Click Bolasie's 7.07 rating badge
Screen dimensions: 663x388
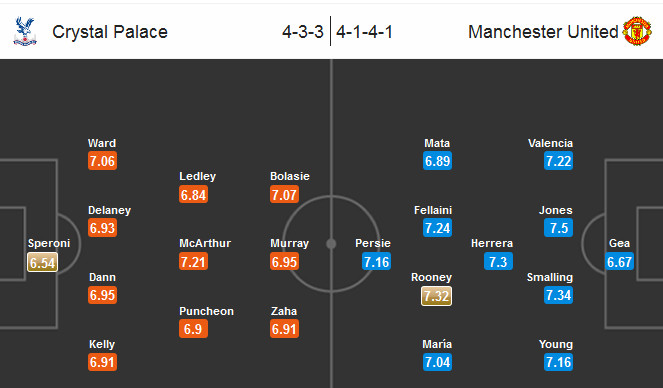285,194
